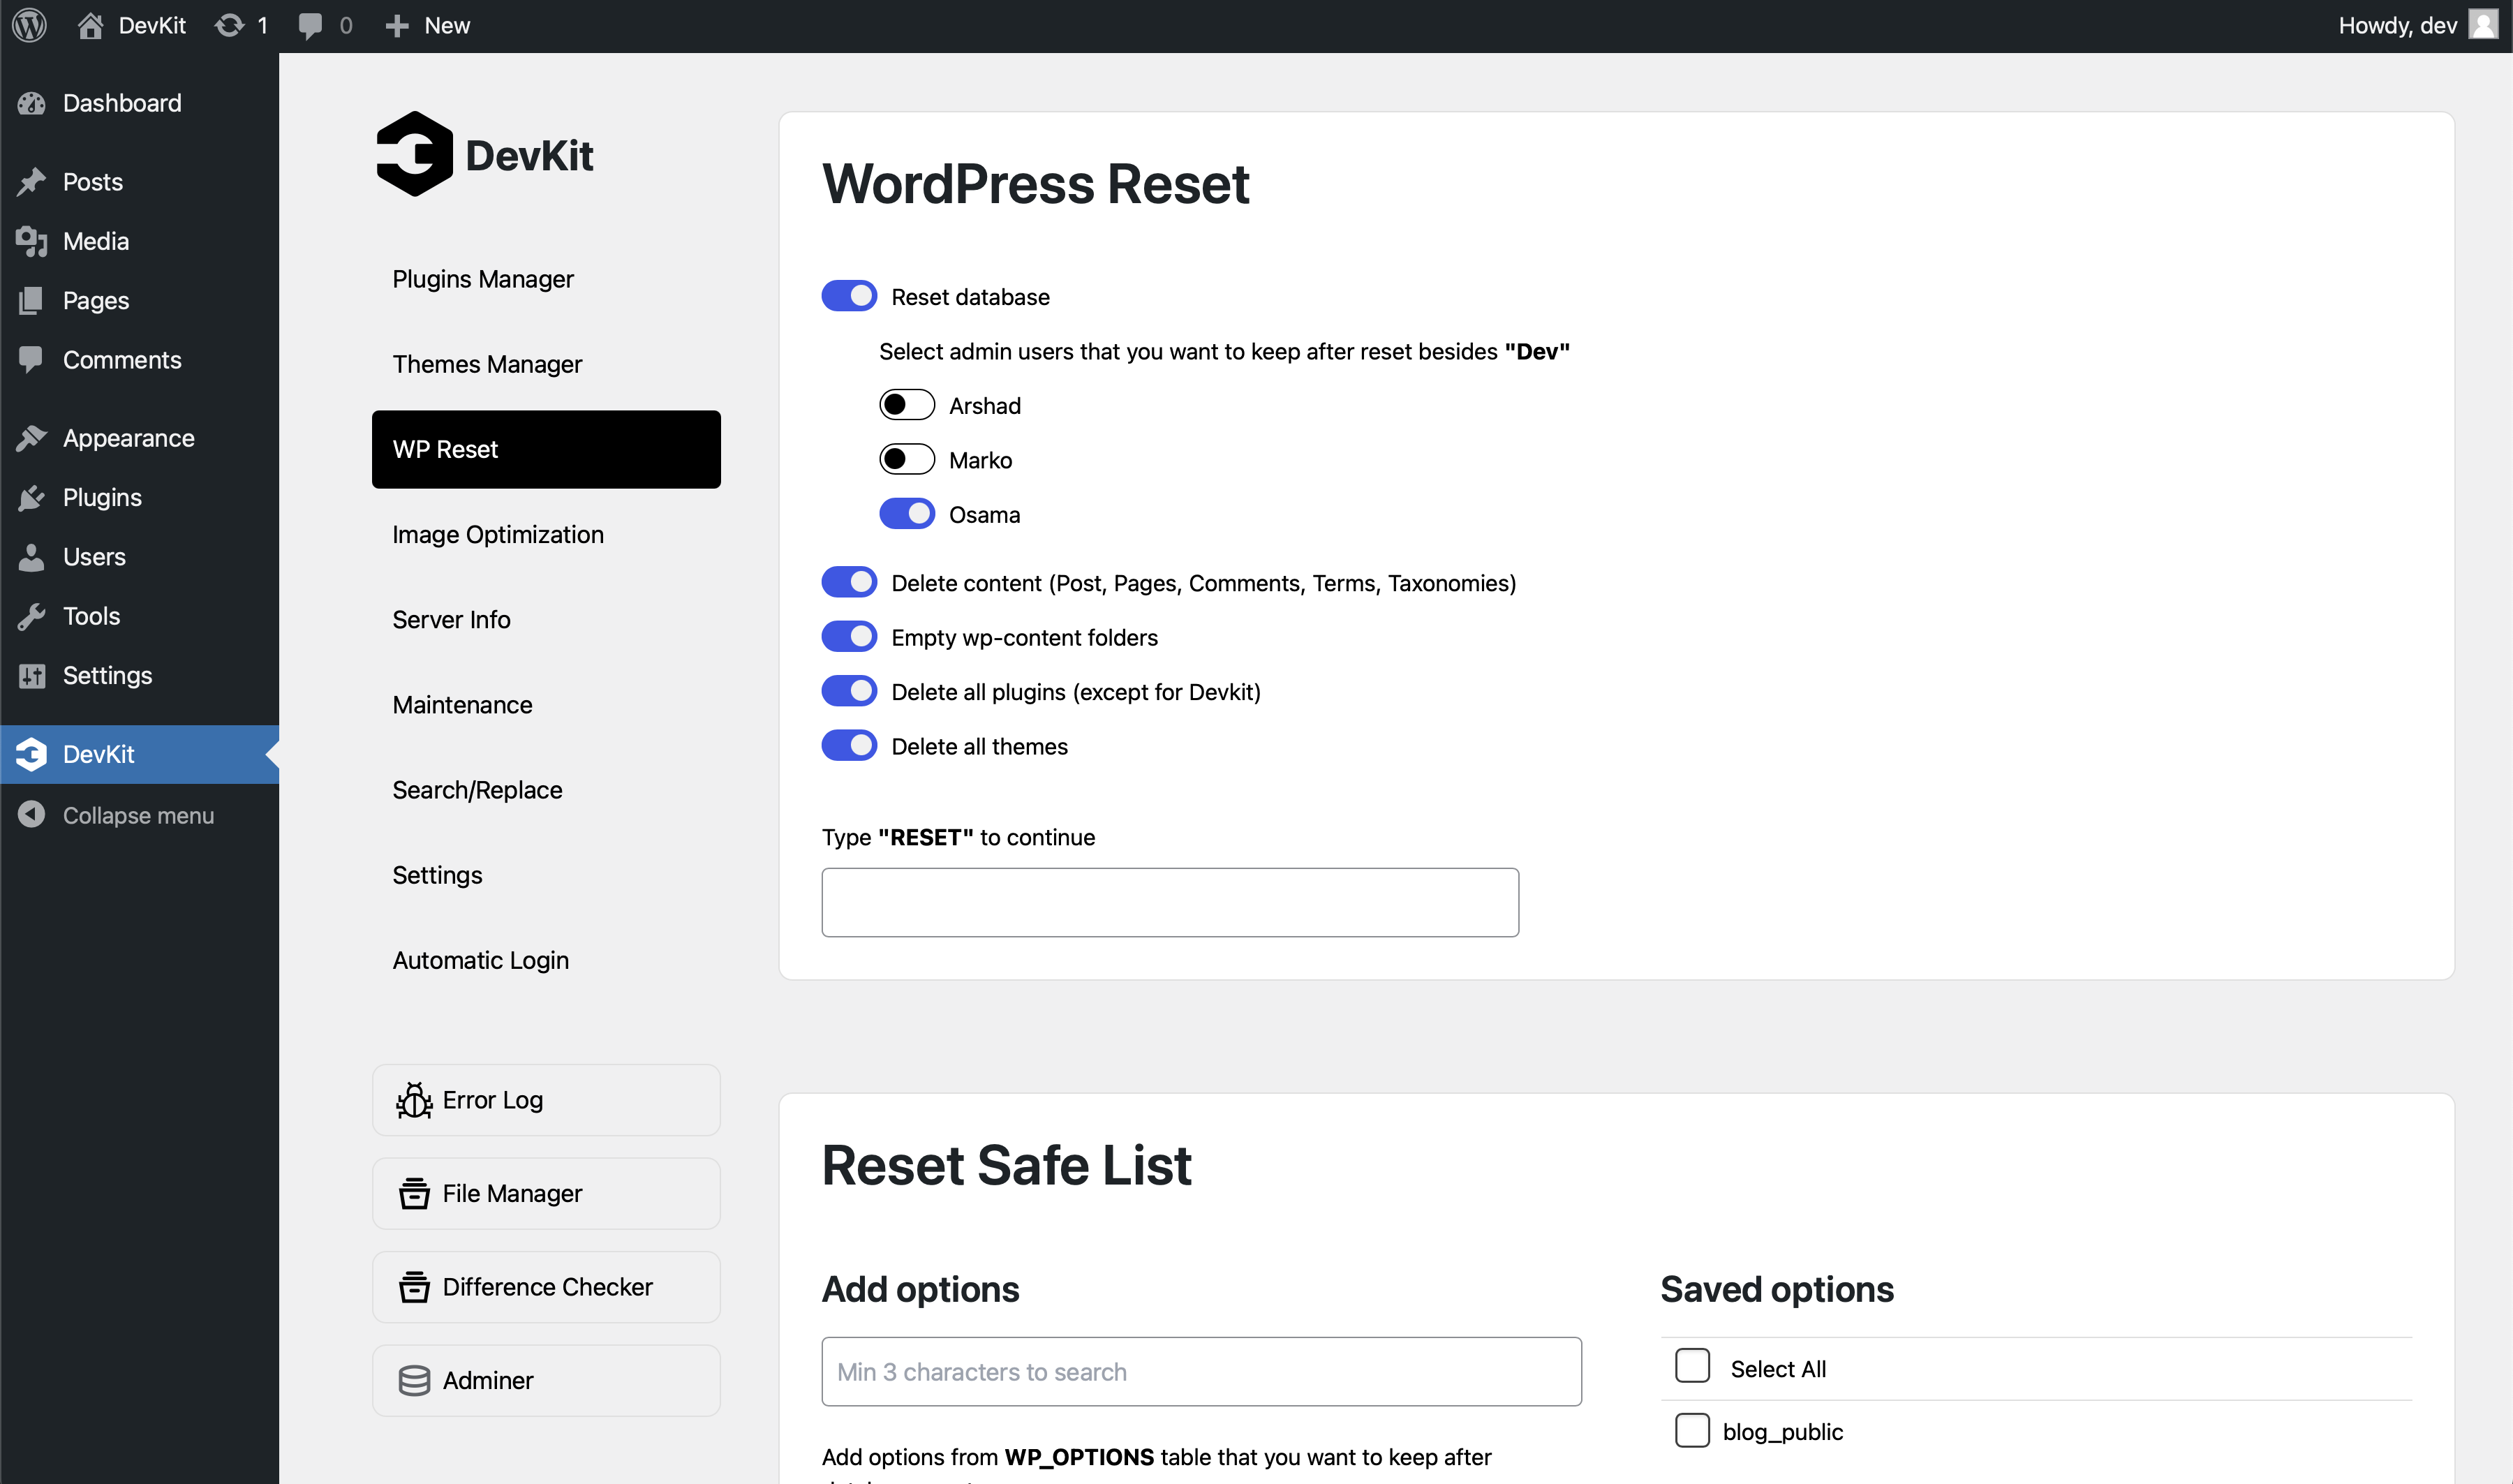Open the Tools sidebar item

point(139,616)
